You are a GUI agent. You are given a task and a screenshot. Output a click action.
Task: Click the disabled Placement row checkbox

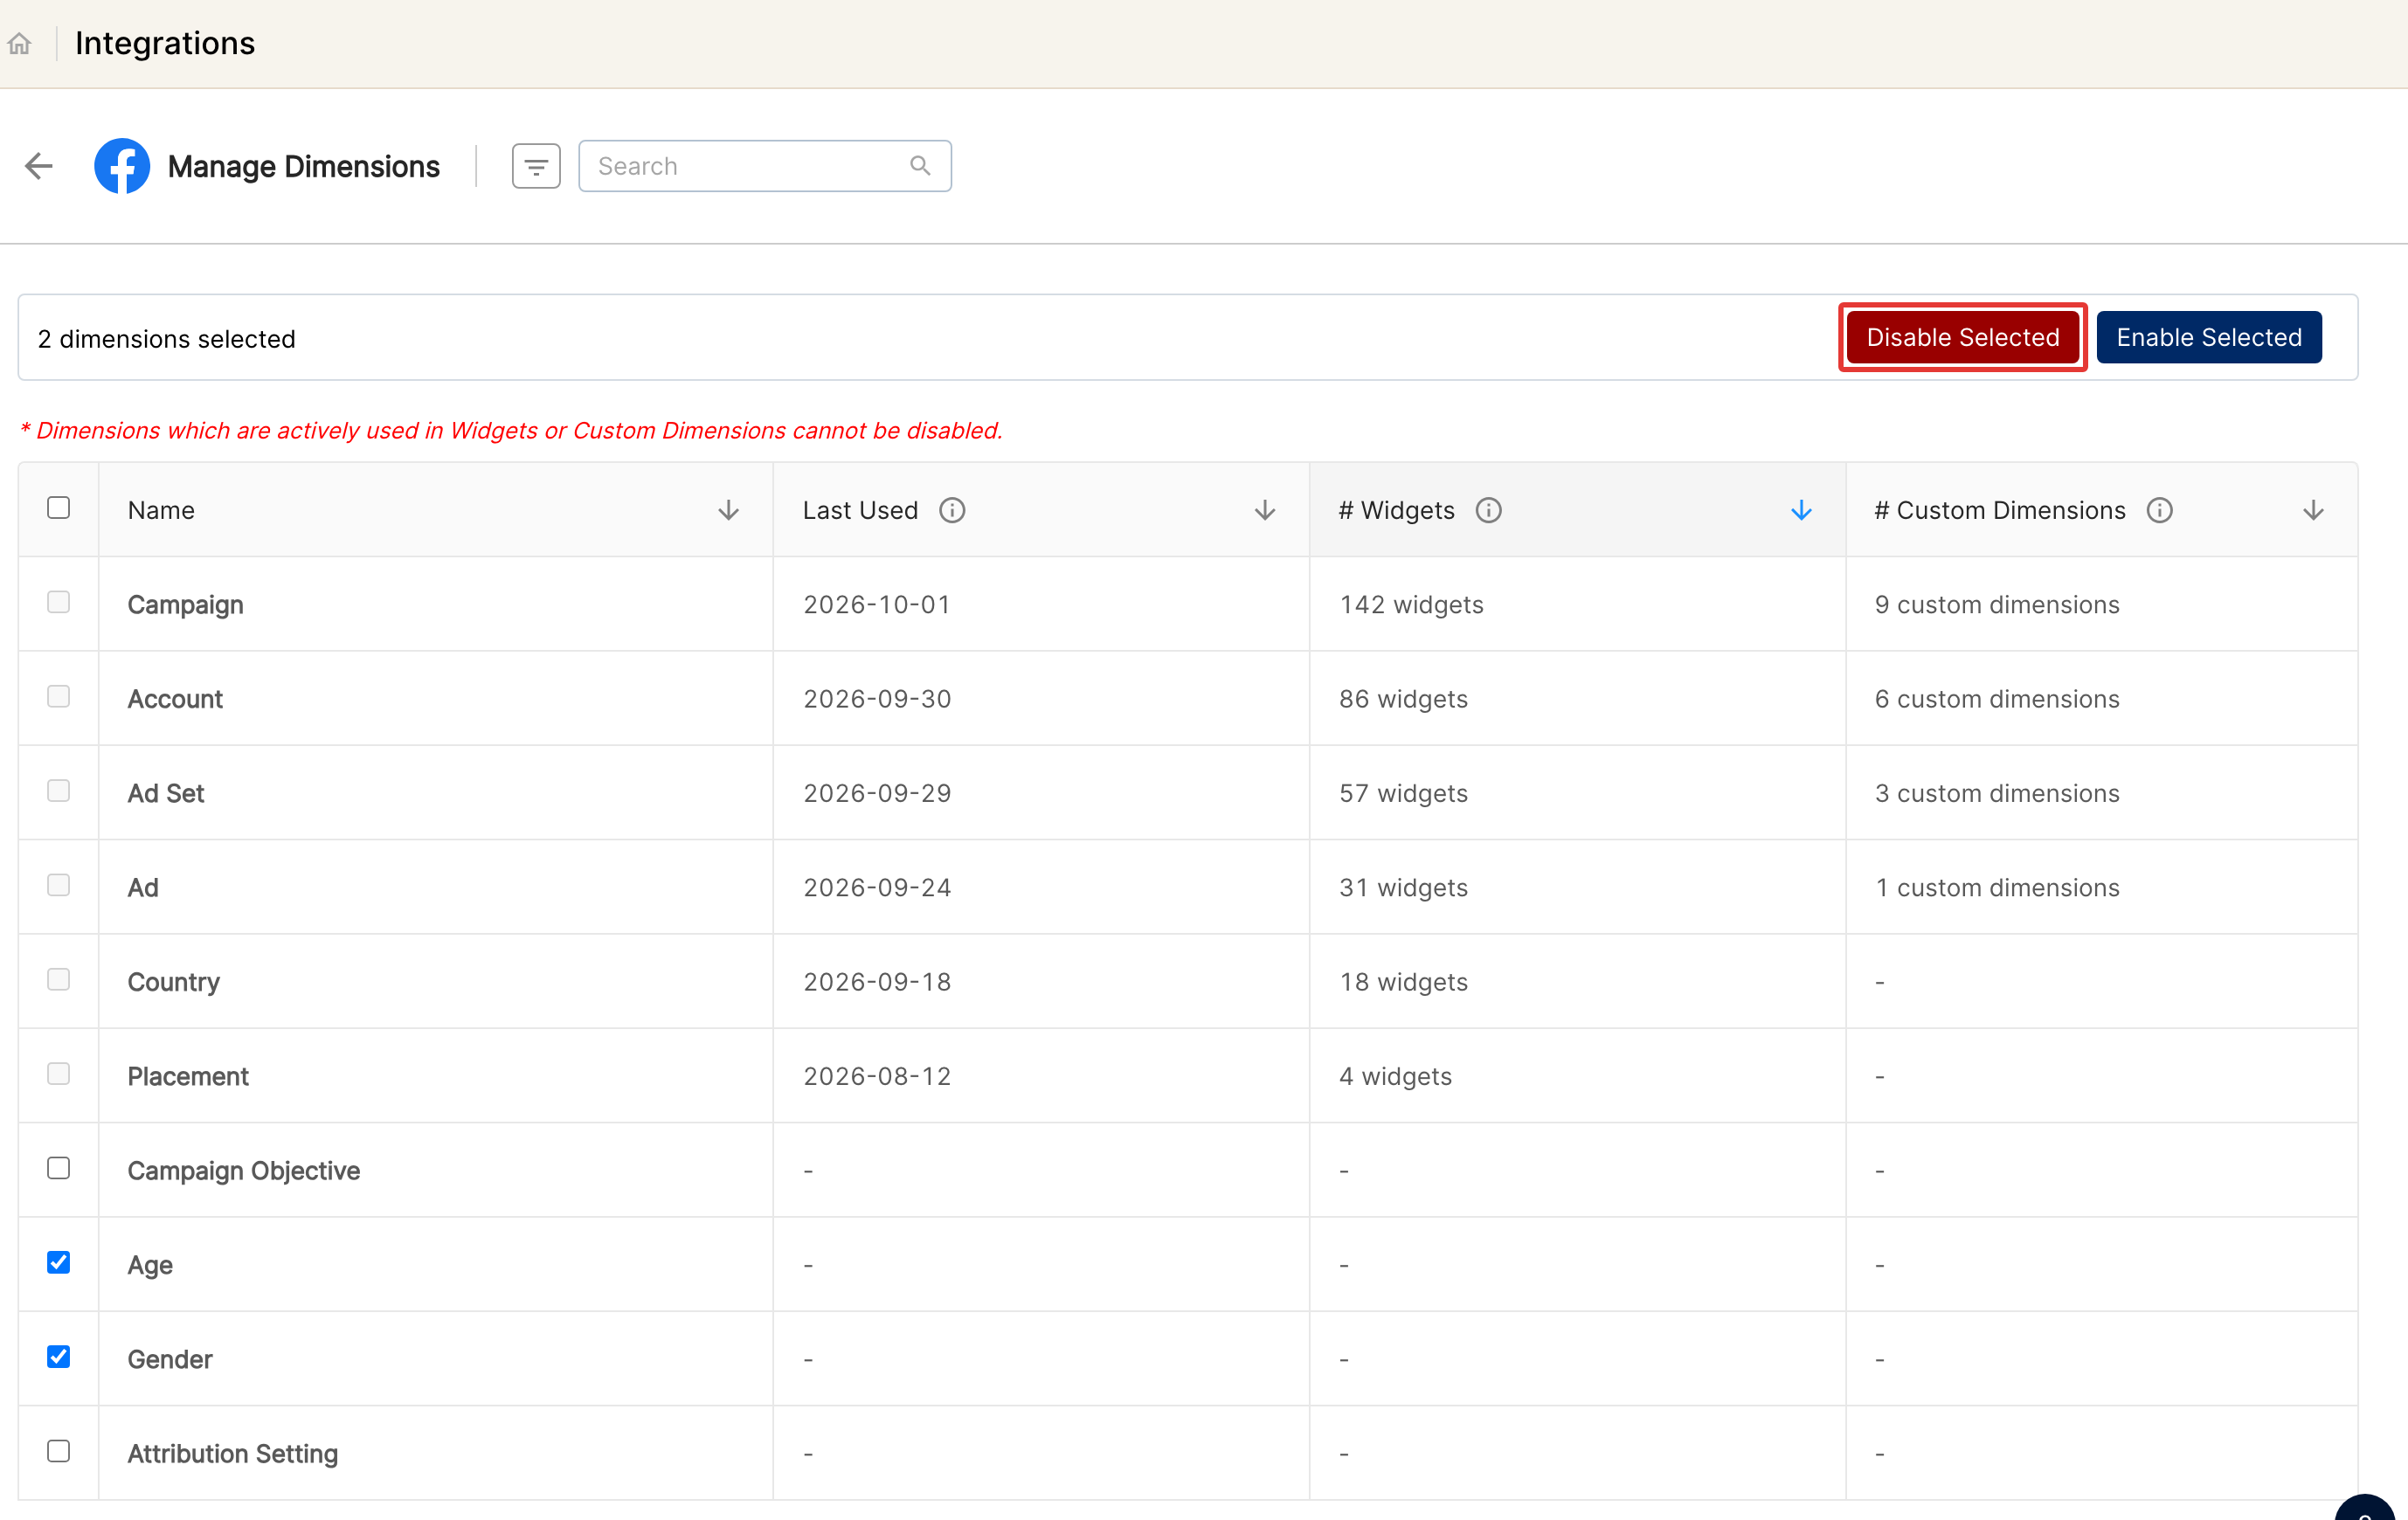click(x=59, y=1074)
